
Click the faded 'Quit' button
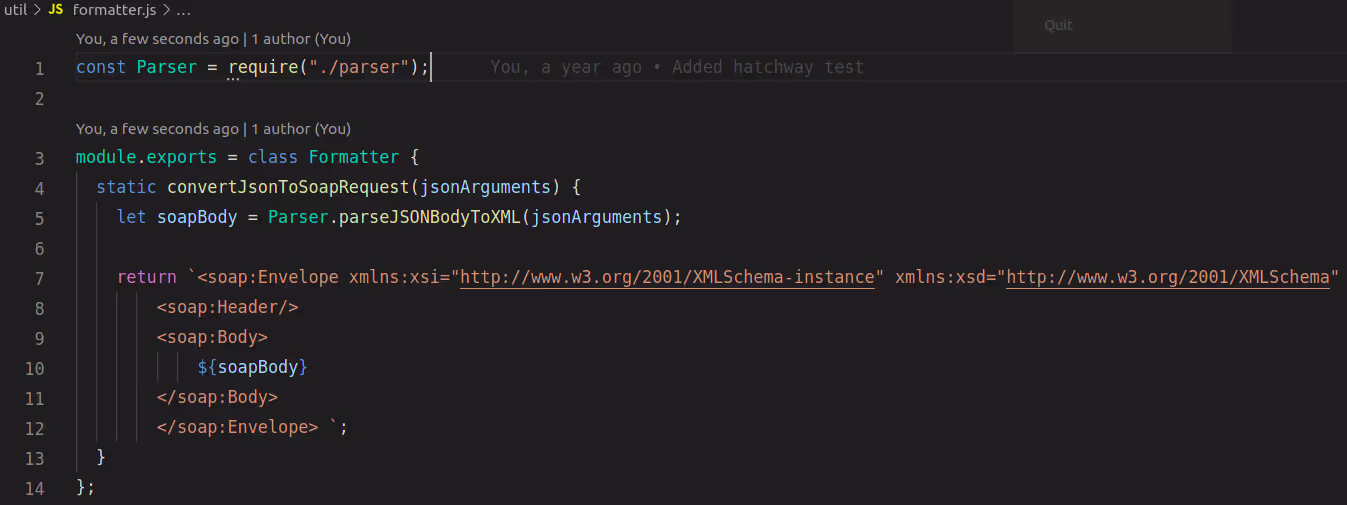(x=1058, y=25)
